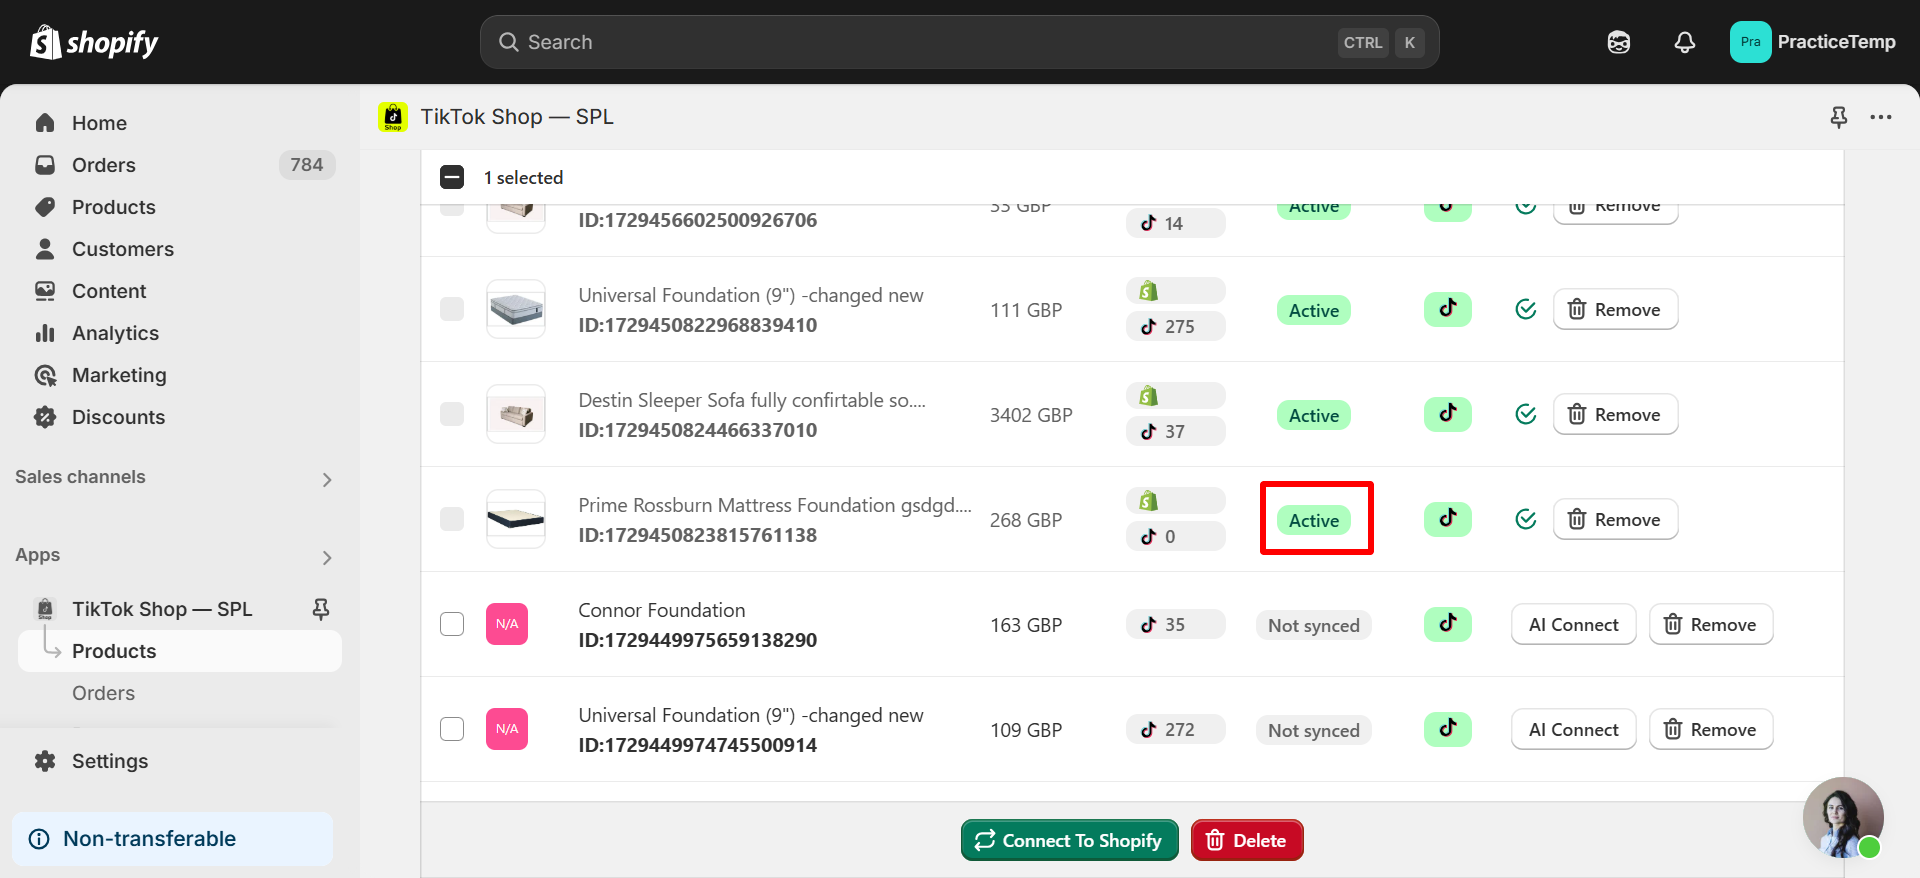This screenshot has height=878, width=1920.
Task: Click TikTok channel icon for Universal Foundation 111 GBP
Action: click(1447, 309)
